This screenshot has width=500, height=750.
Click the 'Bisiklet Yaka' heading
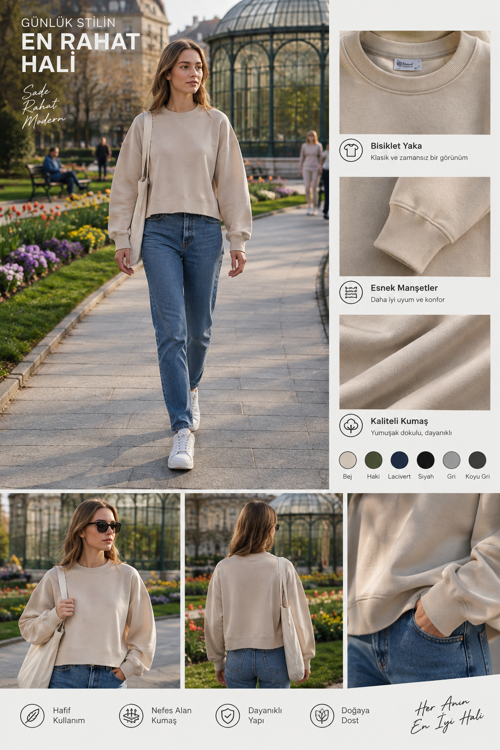[x=396, y=146]
